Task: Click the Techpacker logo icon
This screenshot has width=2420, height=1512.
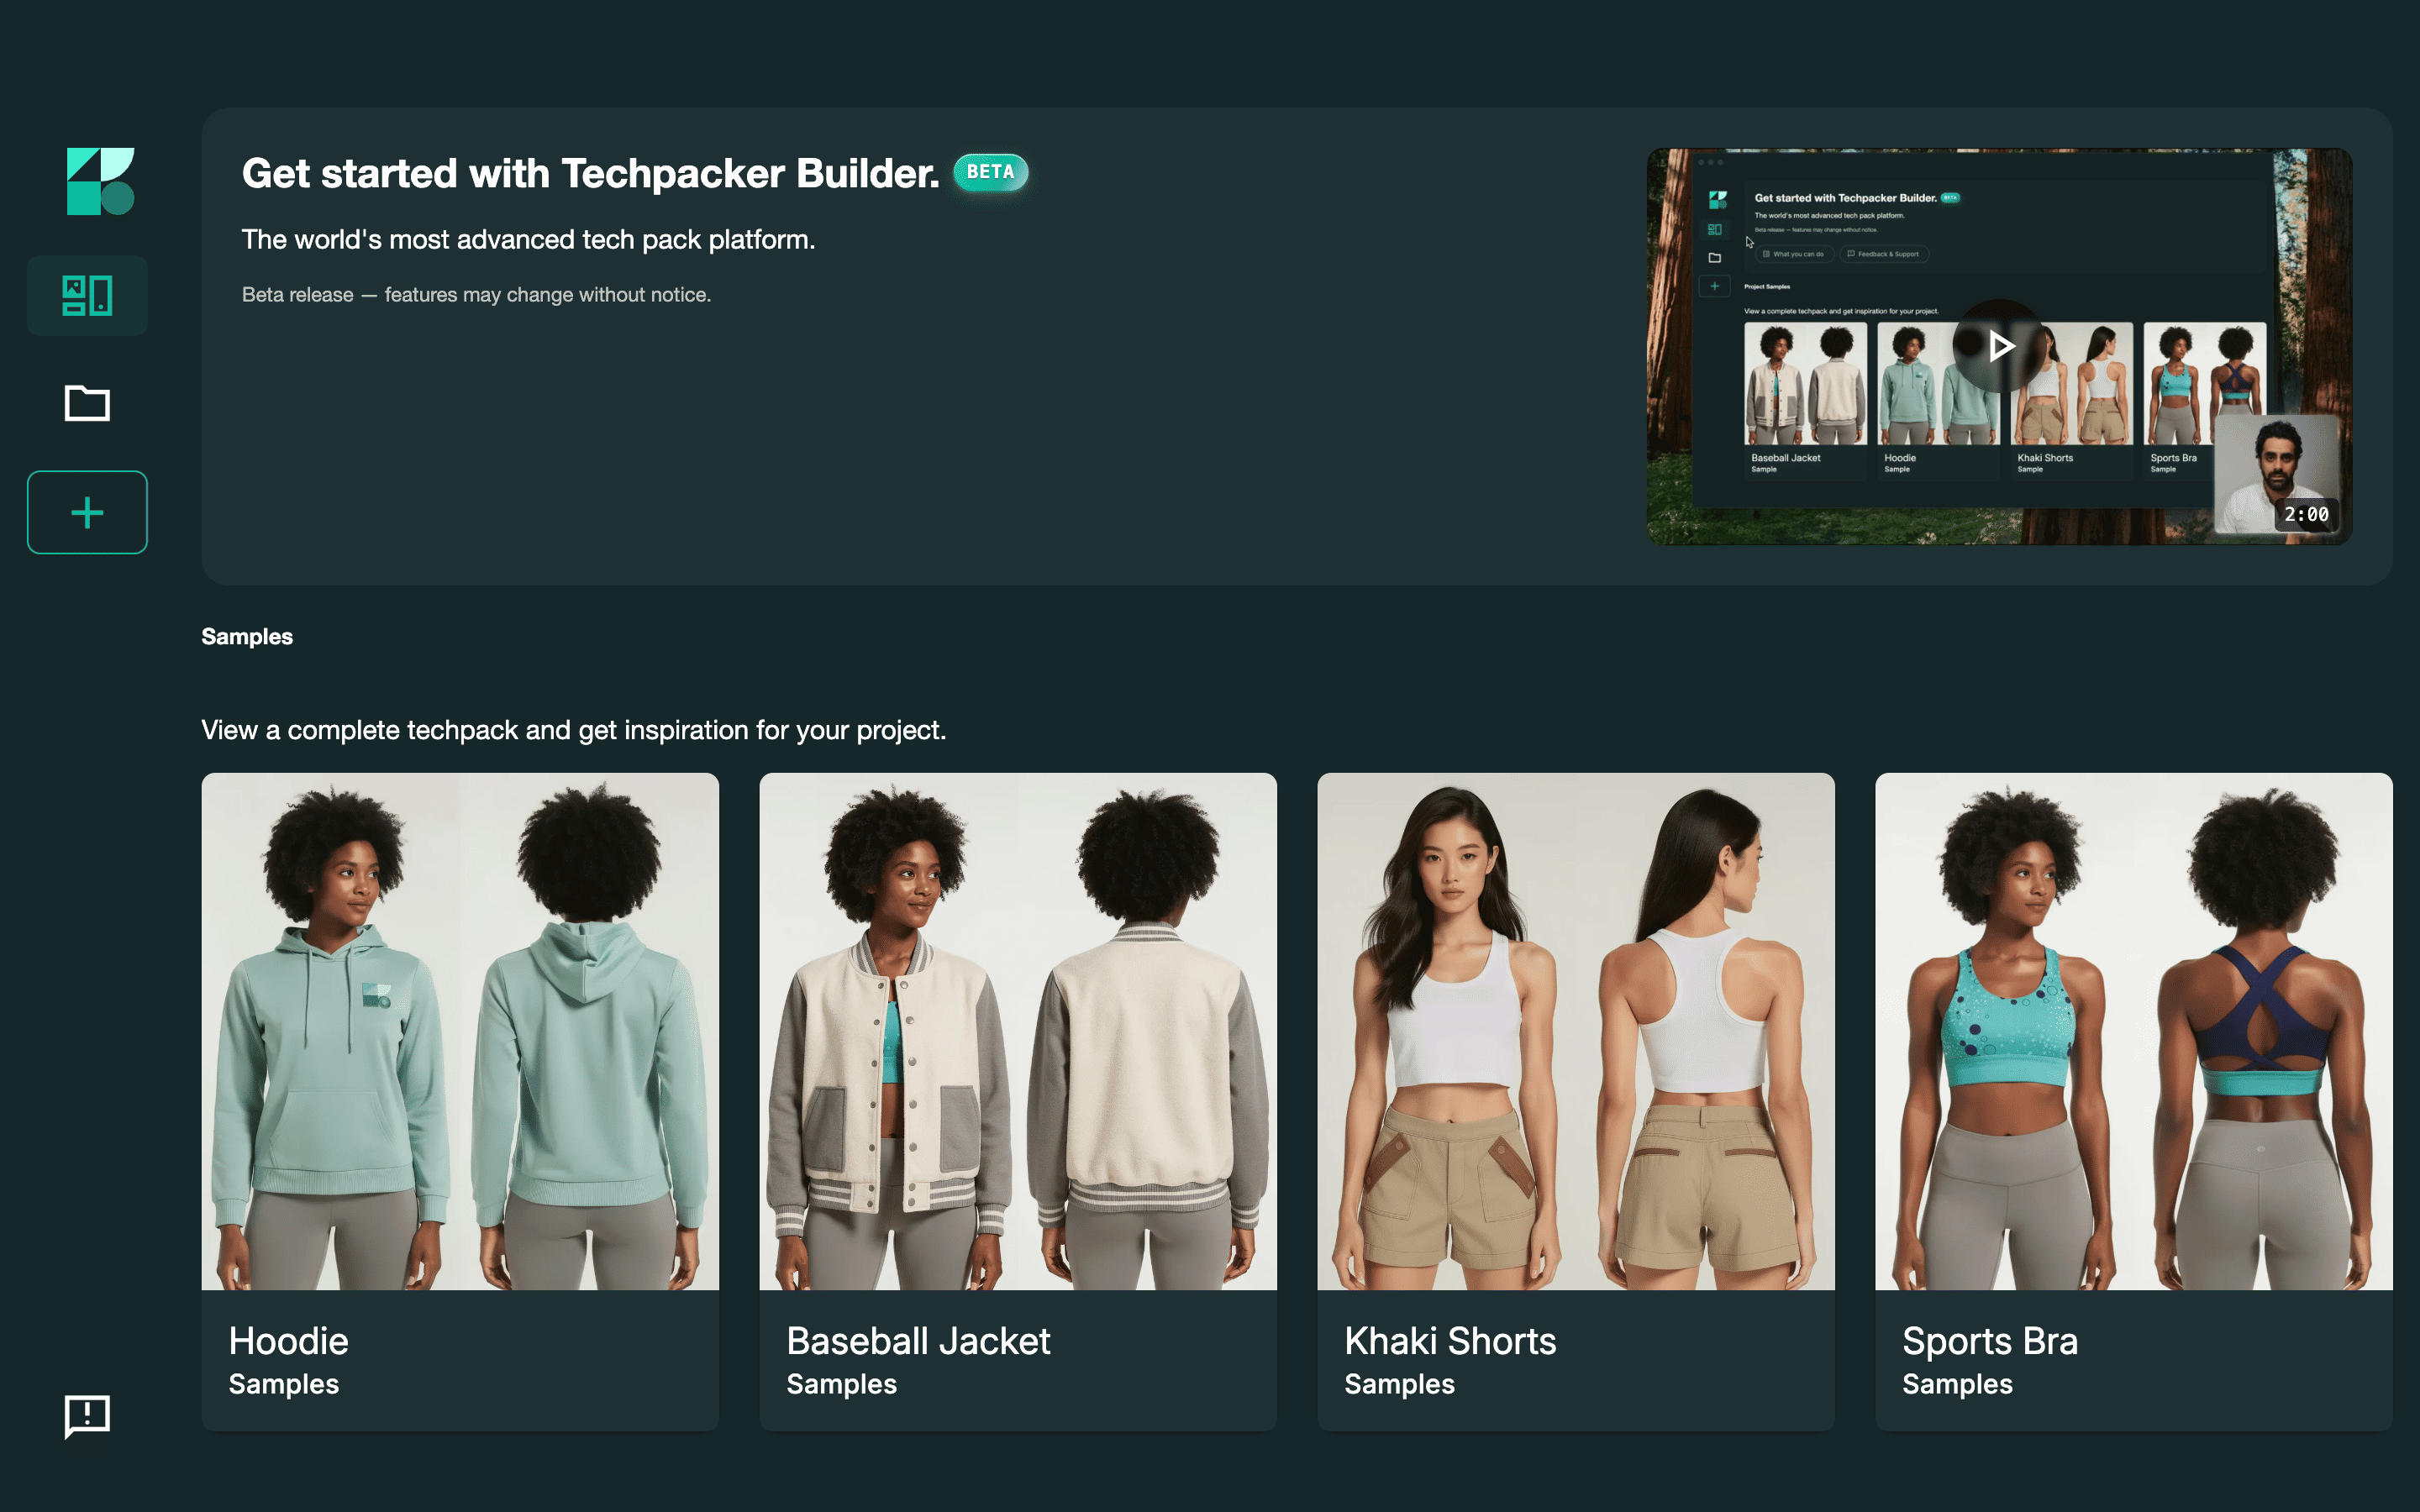Action: [100, 181]
